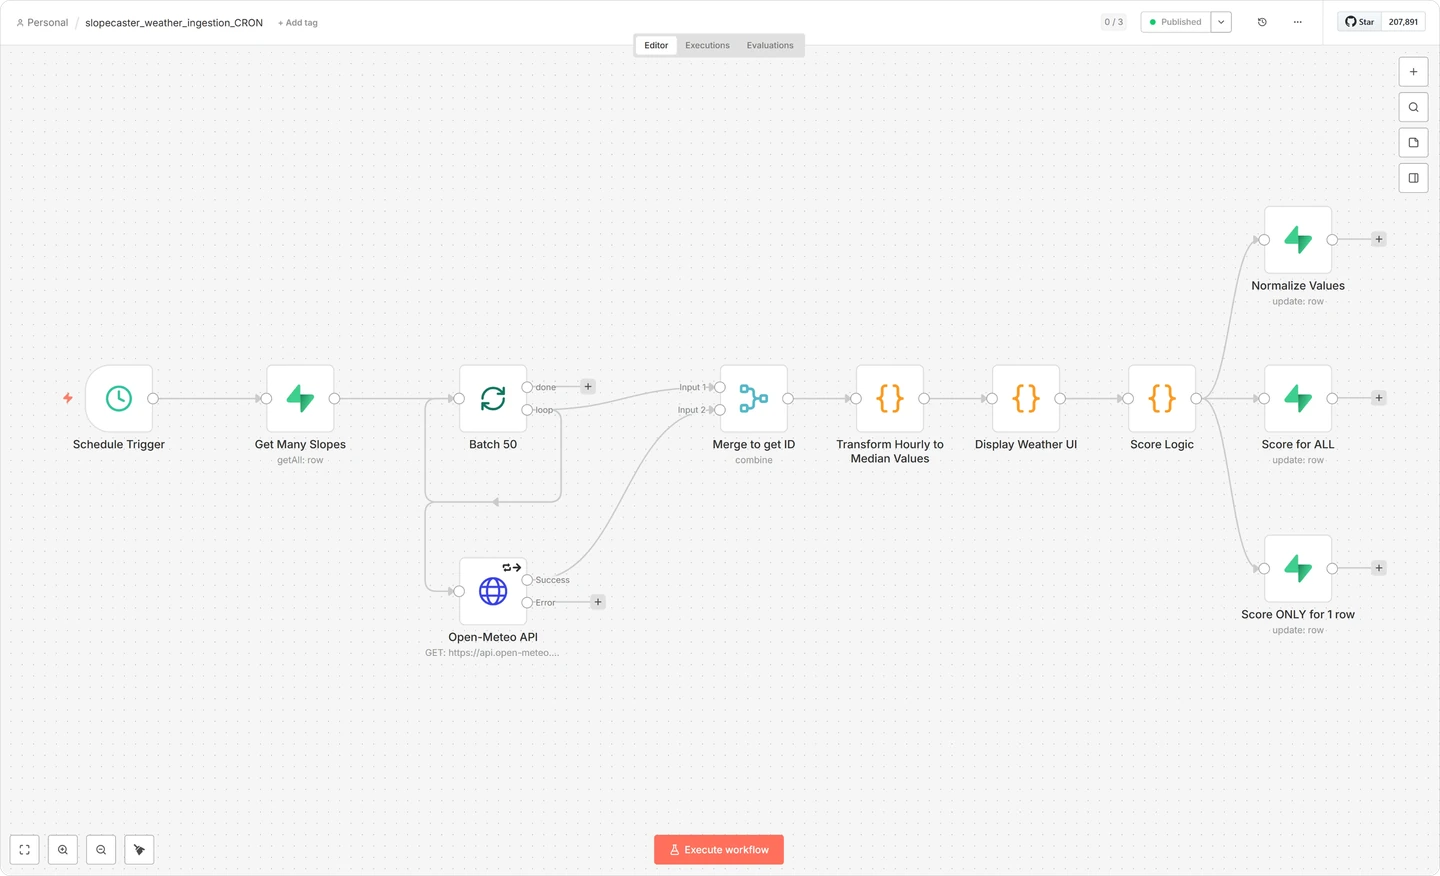
Task: Toggle the side panel icon
Action: pos(1413,178)
